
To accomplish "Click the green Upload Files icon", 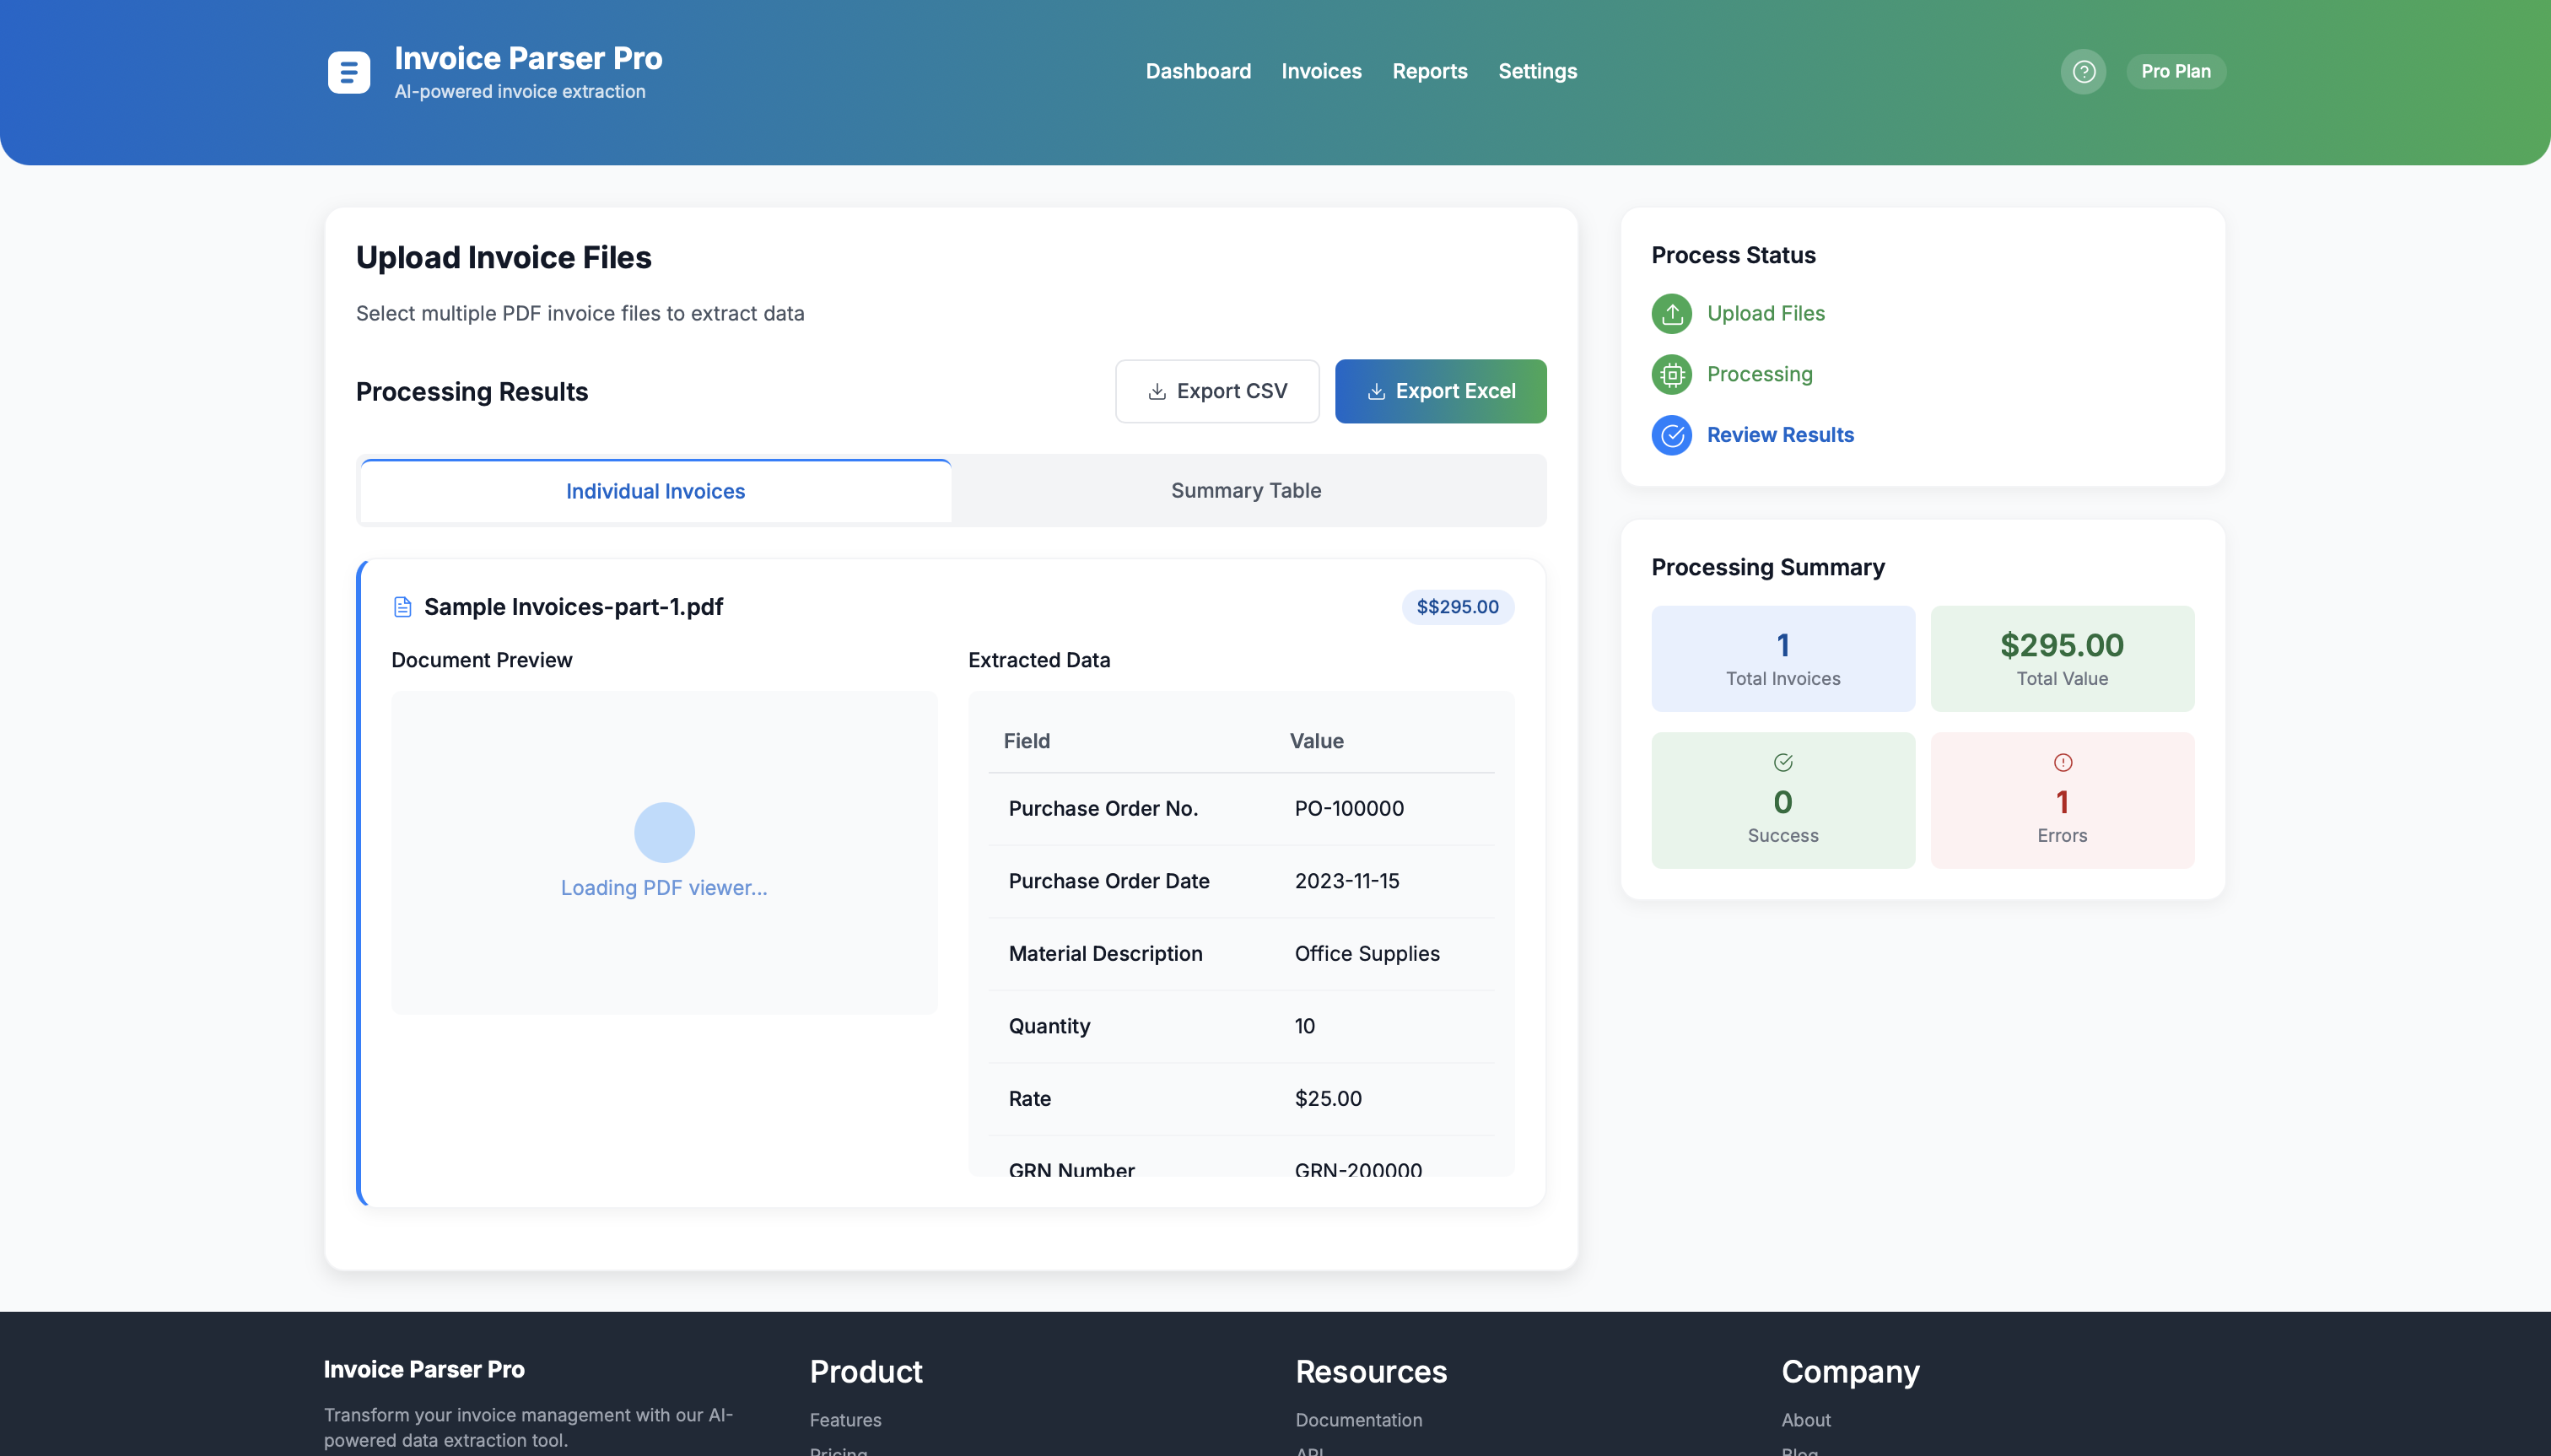I will tap(1671, 313).
